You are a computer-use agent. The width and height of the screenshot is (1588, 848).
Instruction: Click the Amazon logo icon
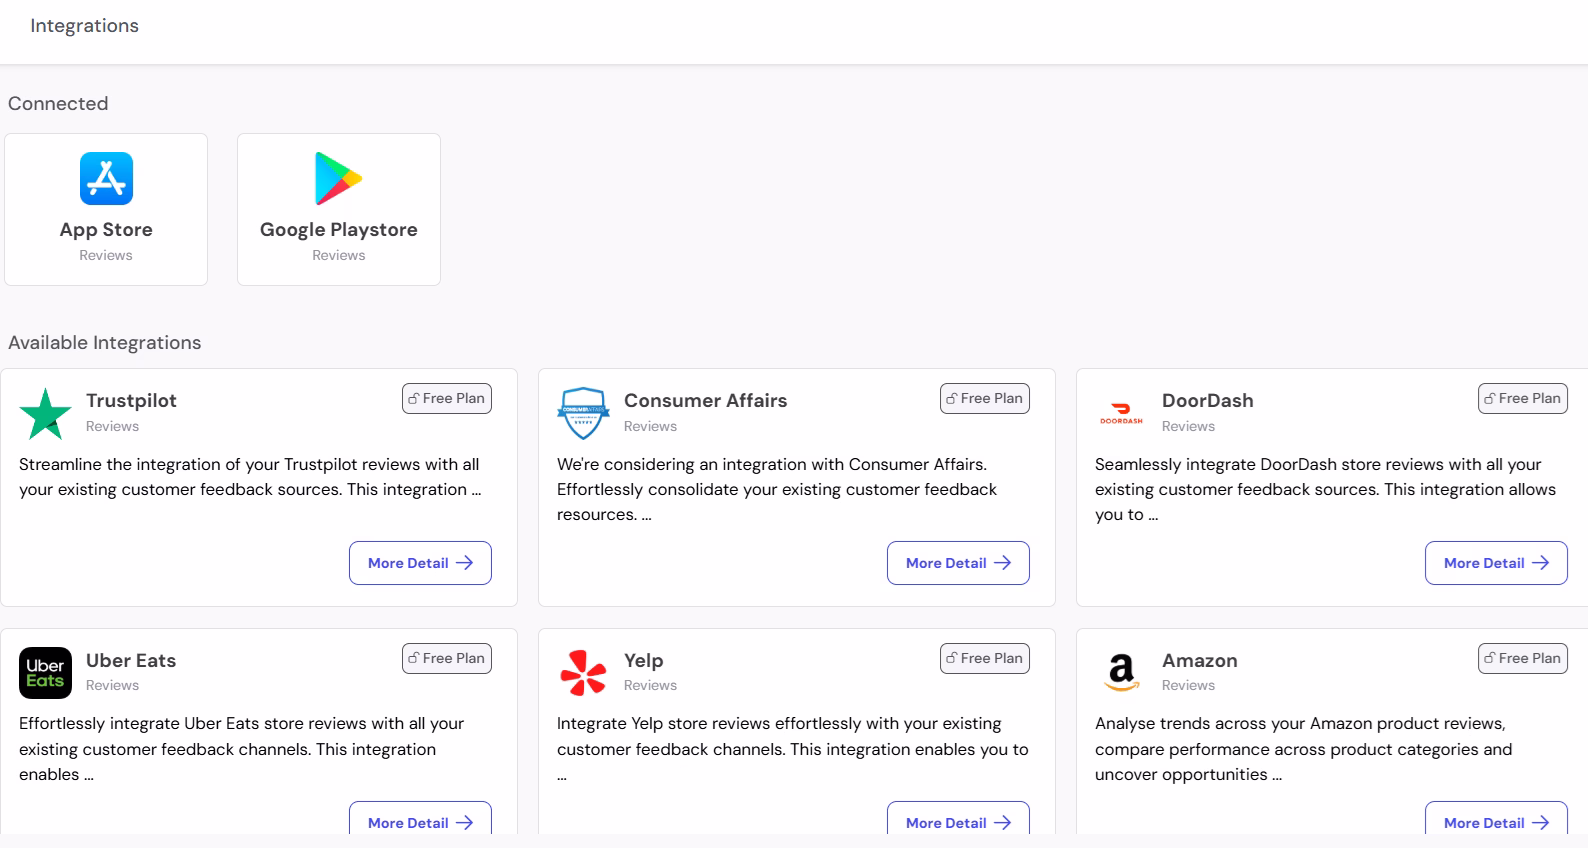[1121, 673]
